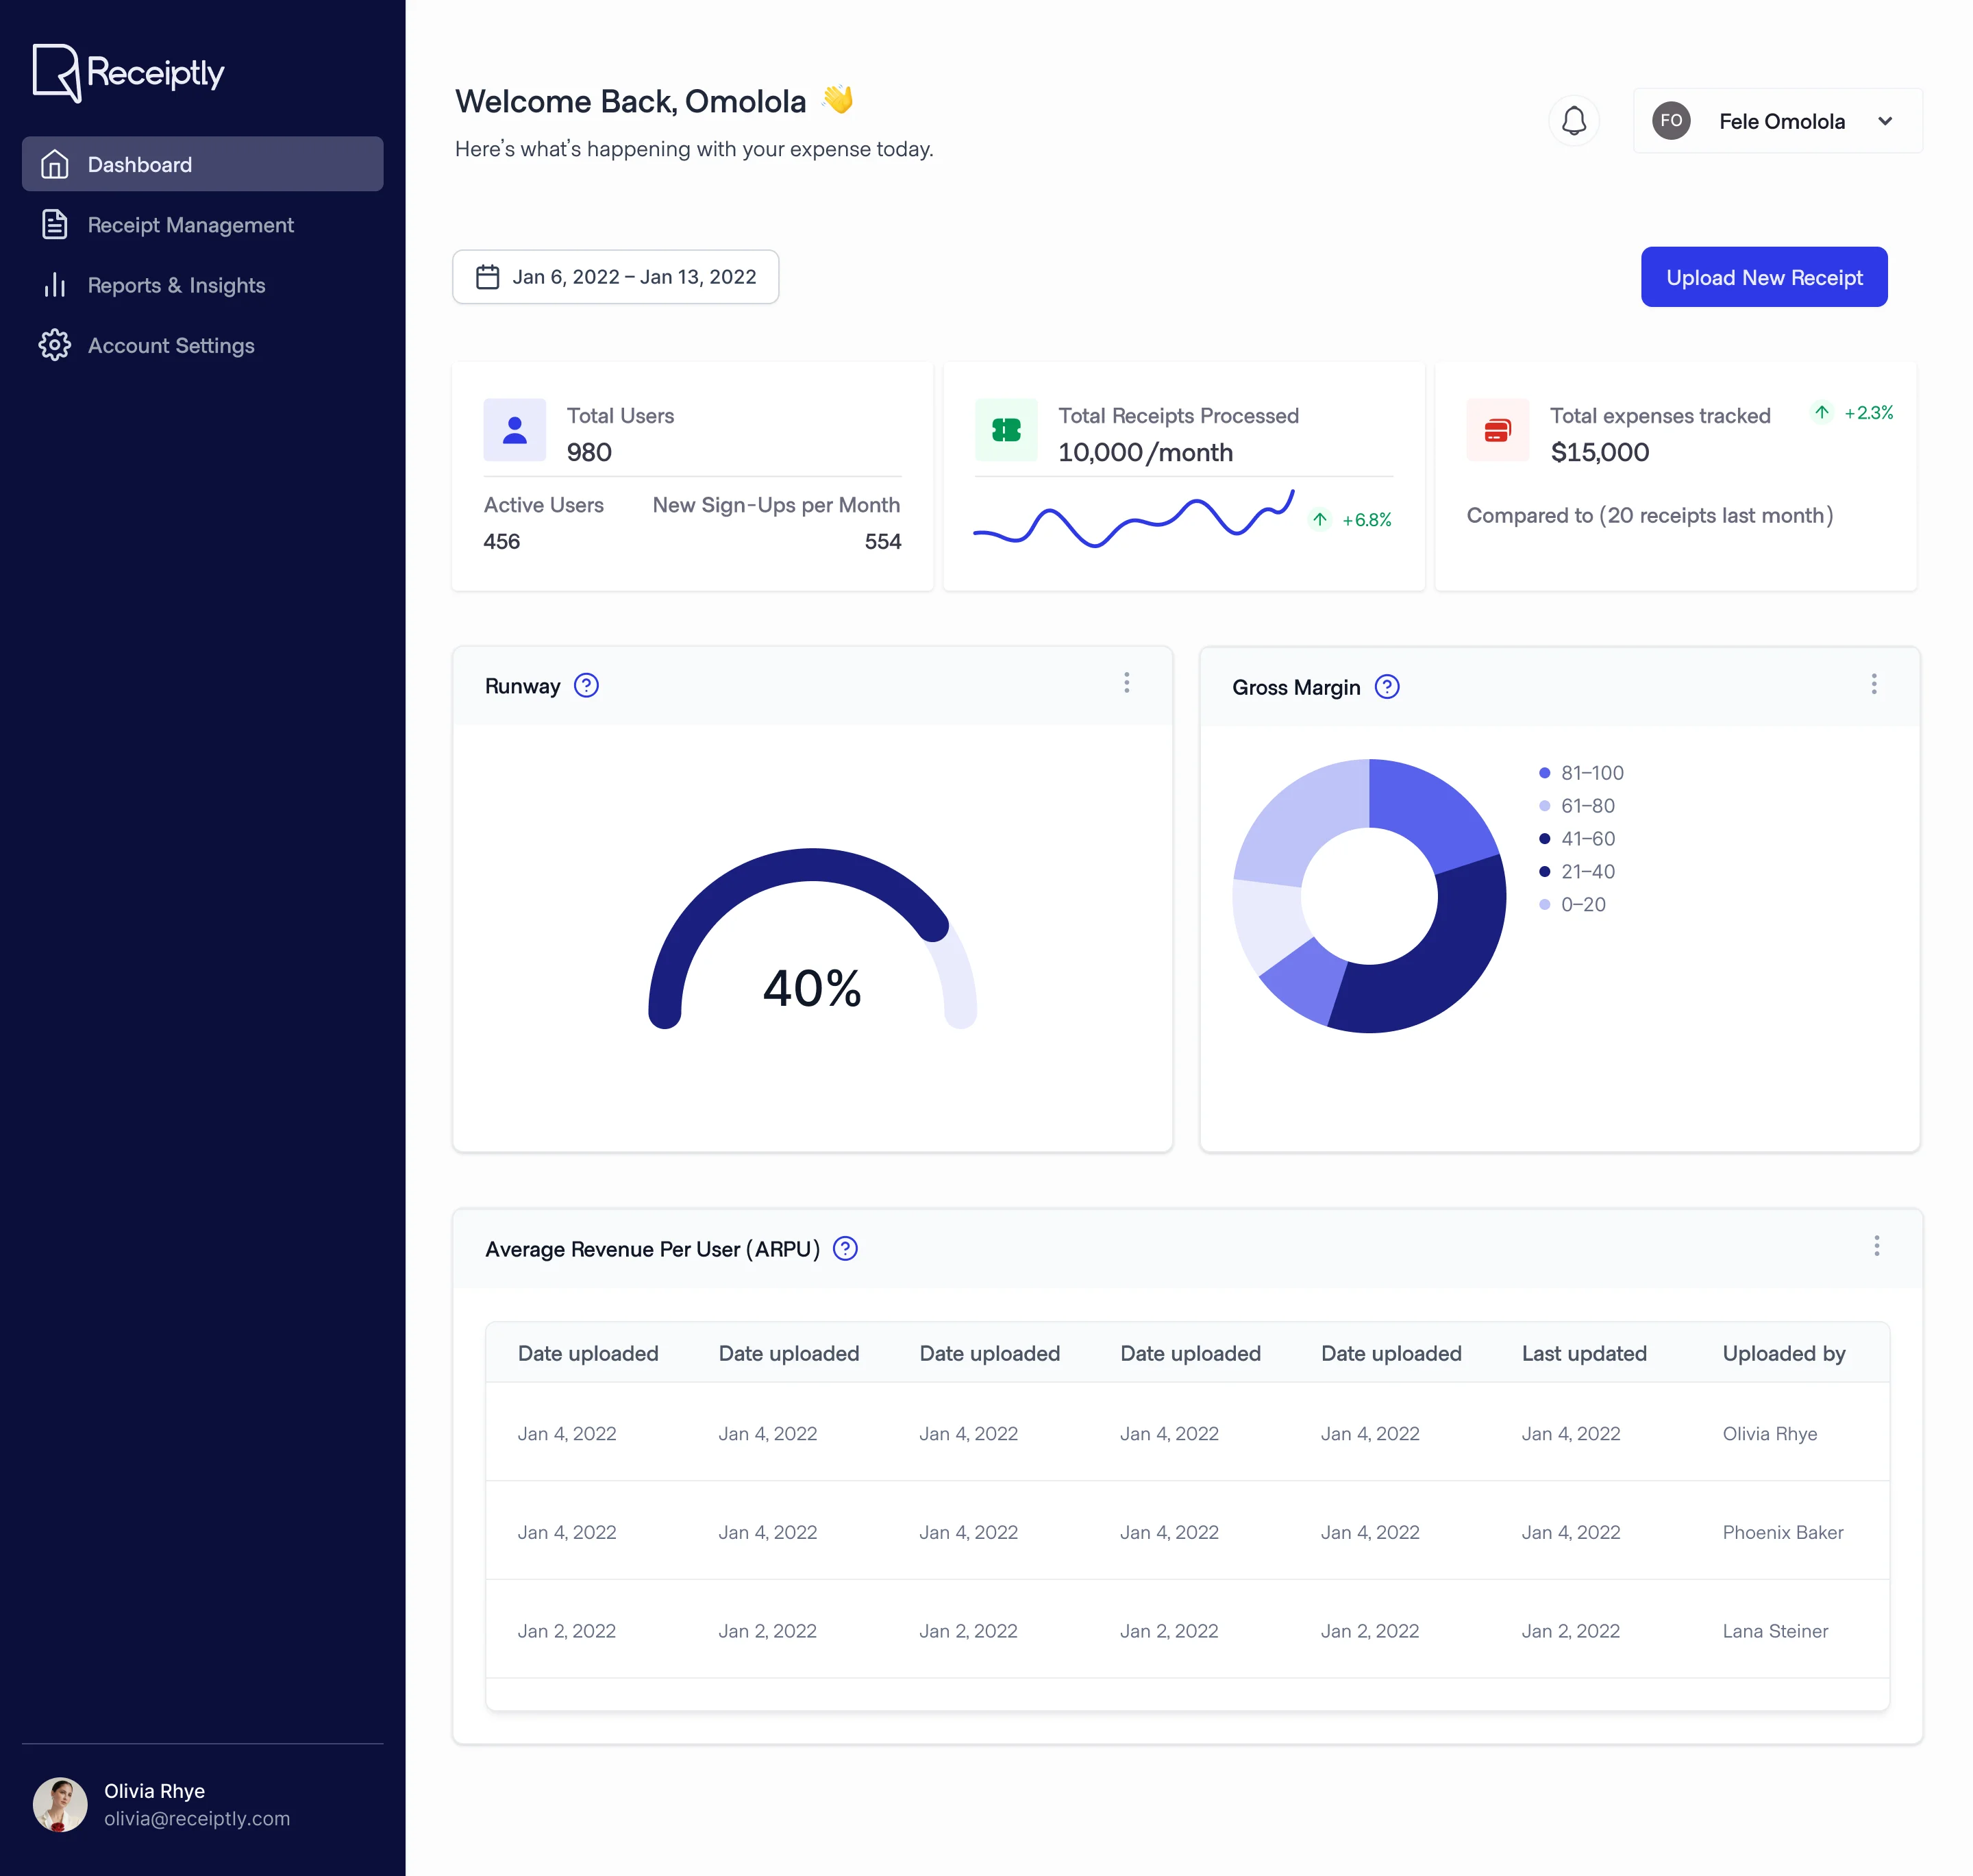
Task: Open the ARPU table three-dot menu
Action: click(x=1876, y=1246)
